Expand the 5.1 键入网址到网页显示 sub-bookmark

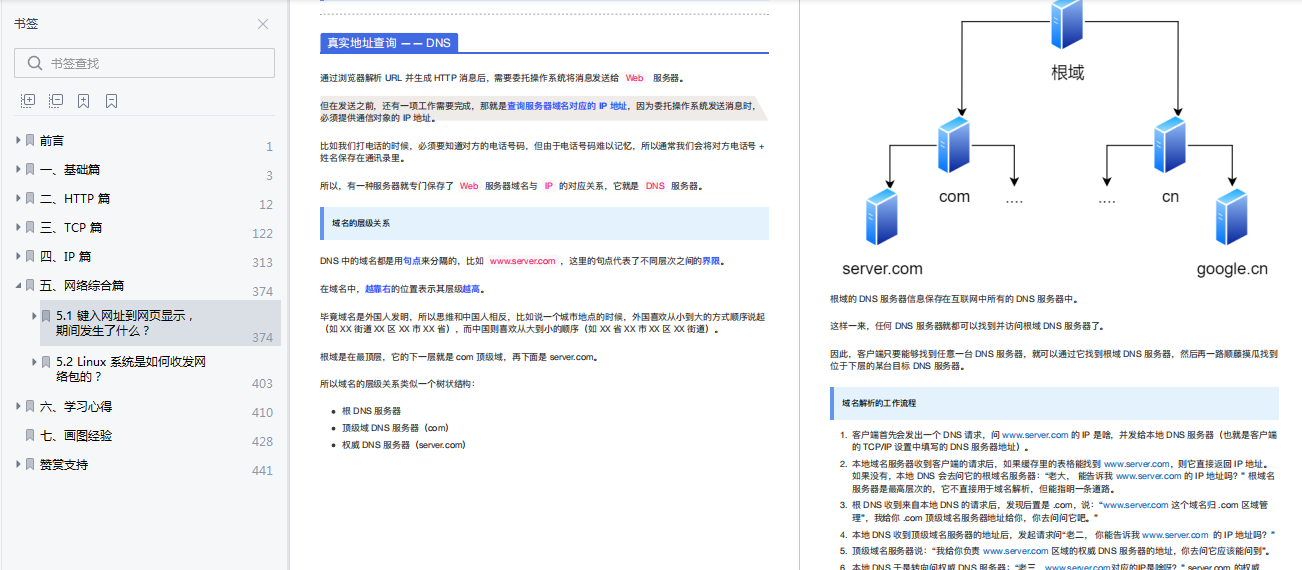pos(34,315)
